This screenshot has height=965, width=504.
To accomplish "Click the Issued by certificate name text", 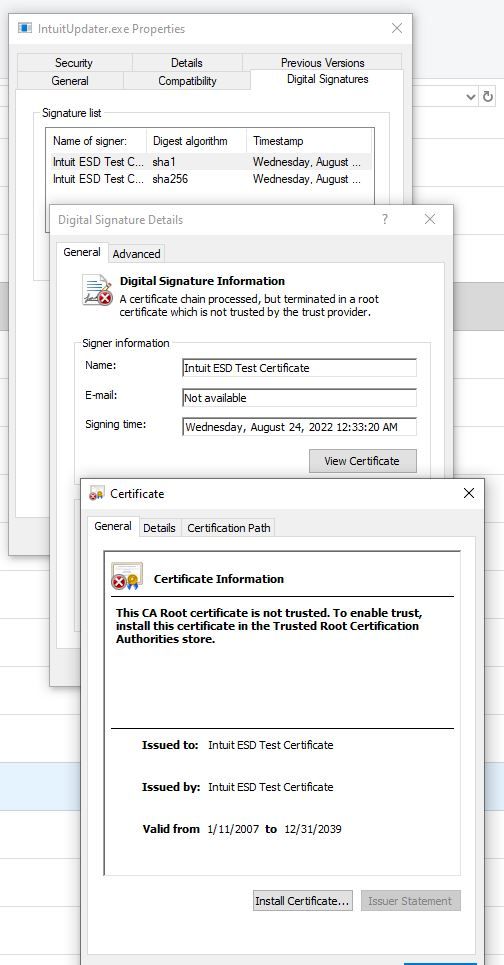I will 271,787.
